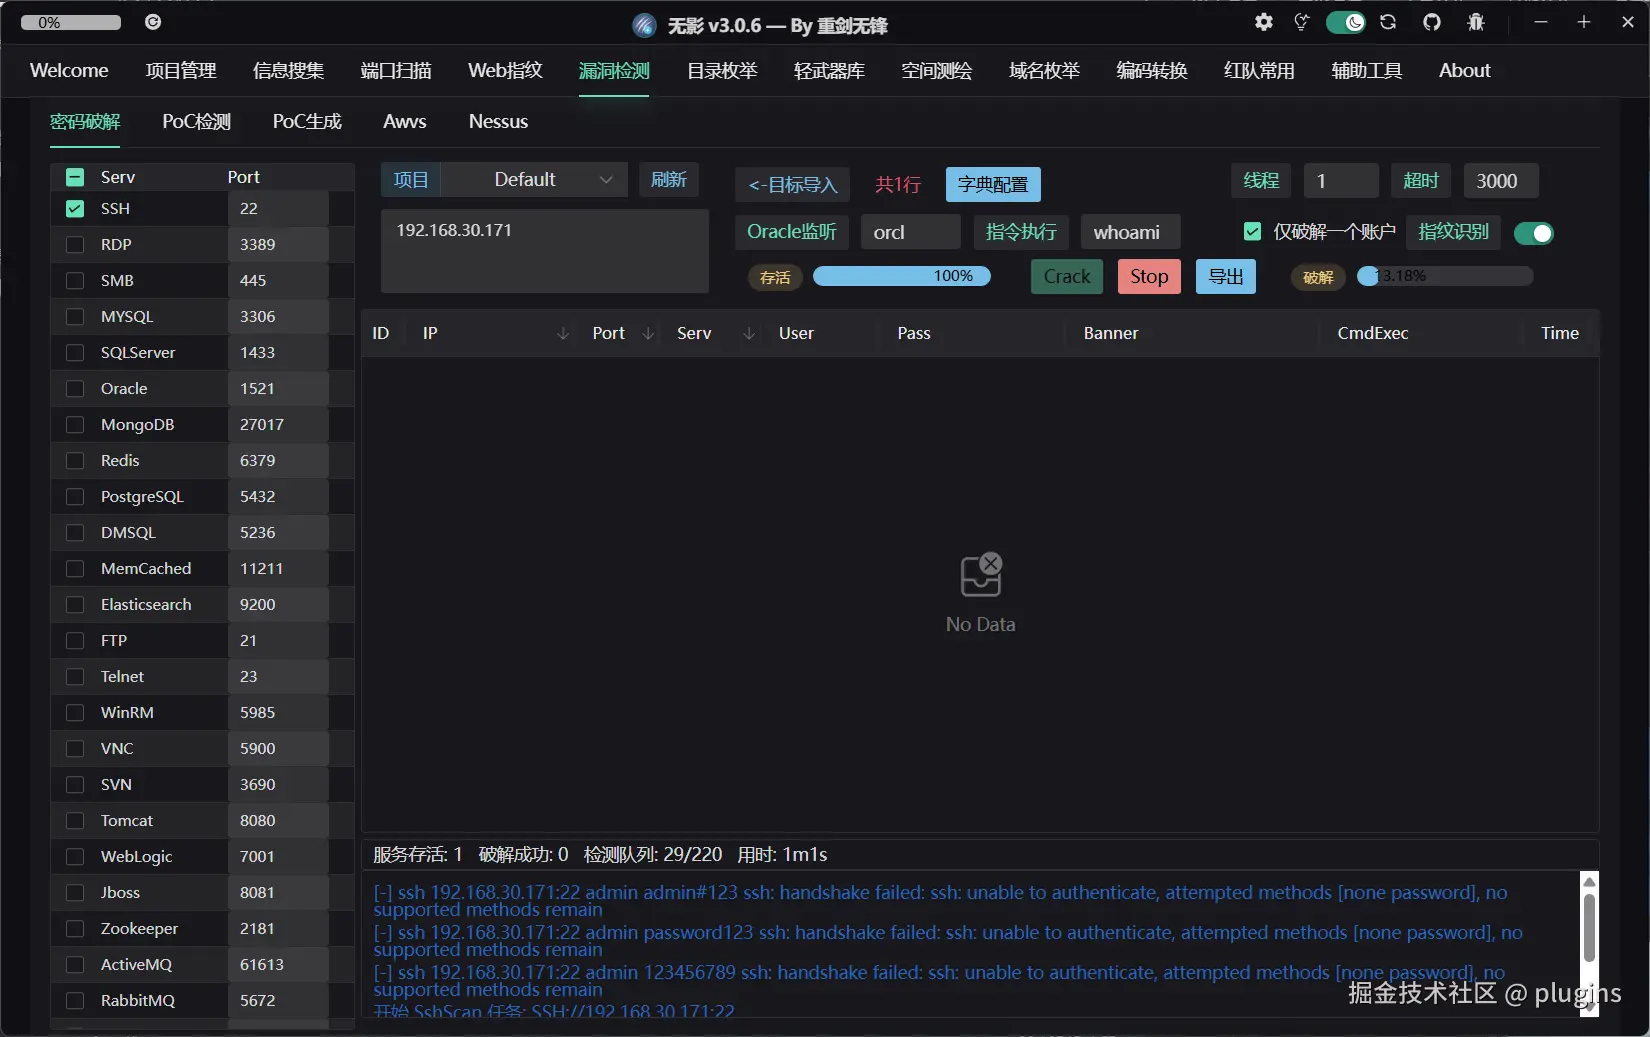This screenshot has height=1037, width=1650.
Task: Enable the FTP service checkbox
Action: pyautogui.click(x=75, y=640)
